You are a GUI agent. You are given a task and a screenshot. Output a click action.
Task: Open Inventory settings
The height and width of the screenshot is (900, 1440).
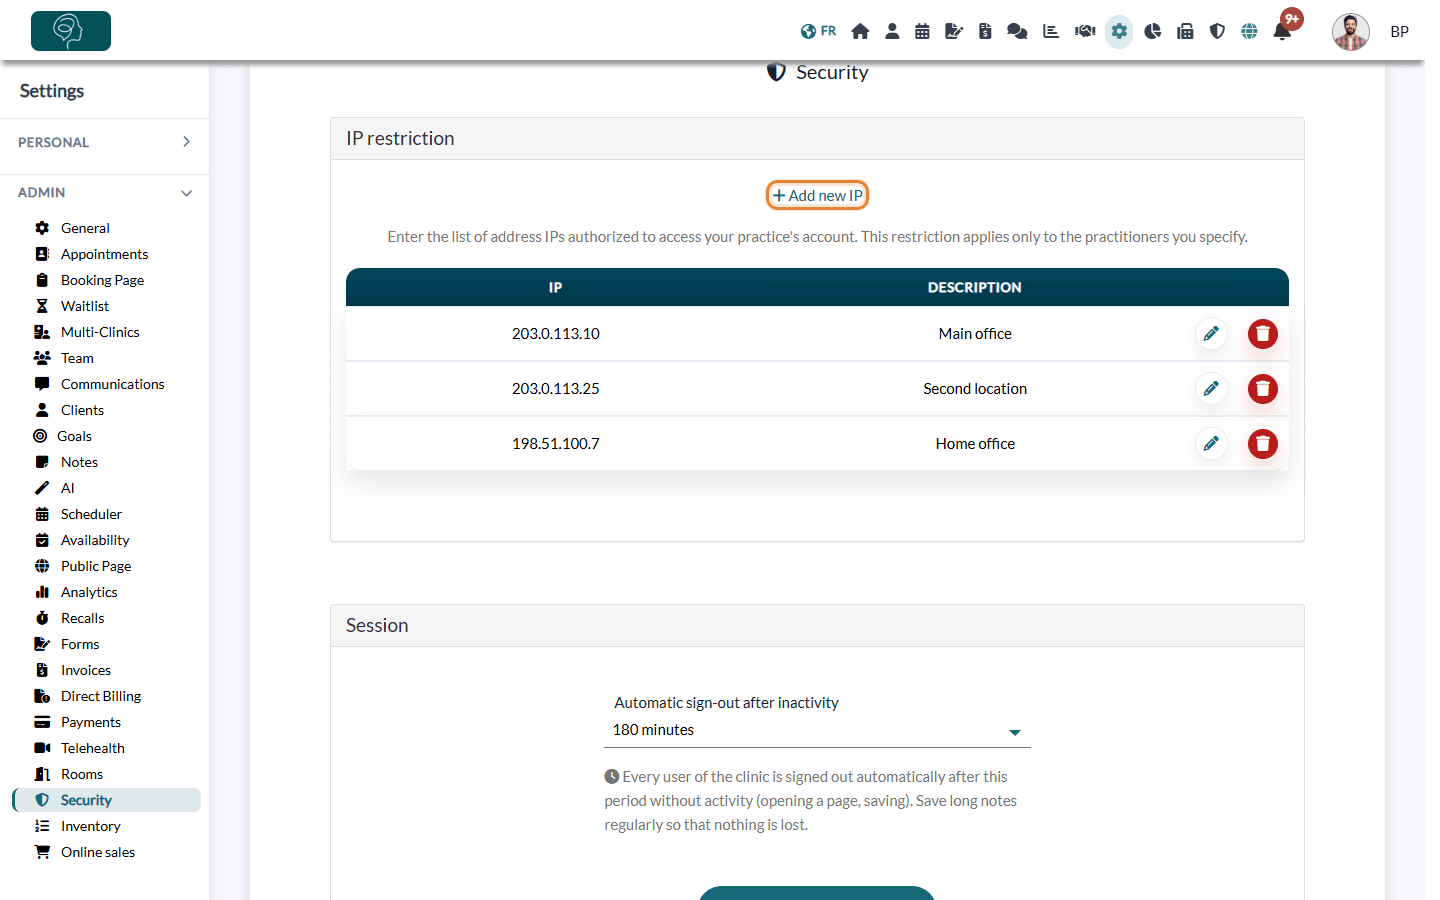(90, 826)
